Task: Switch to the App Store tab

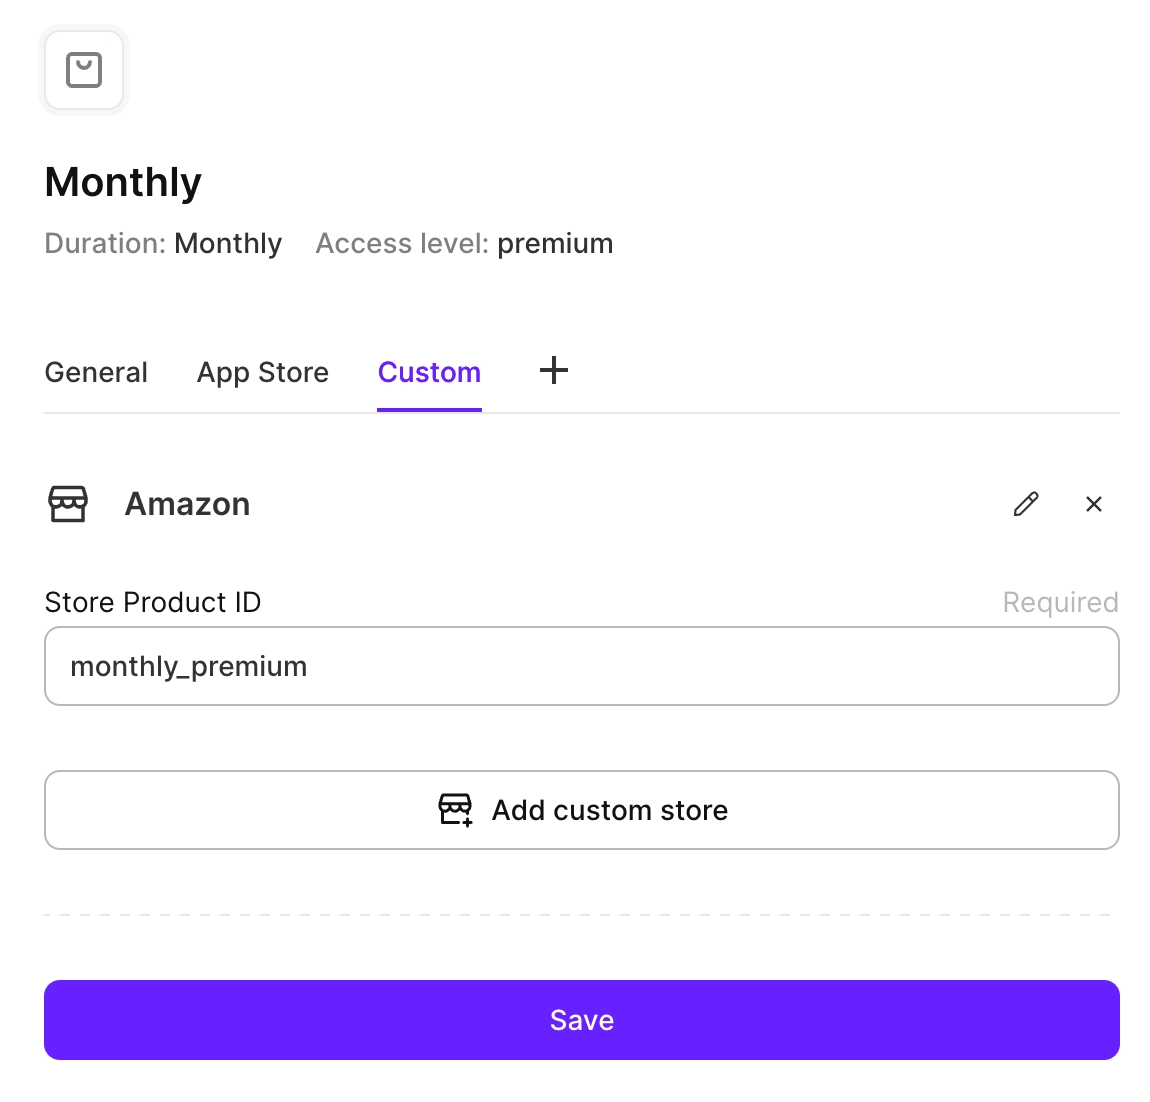Action: 263,372
